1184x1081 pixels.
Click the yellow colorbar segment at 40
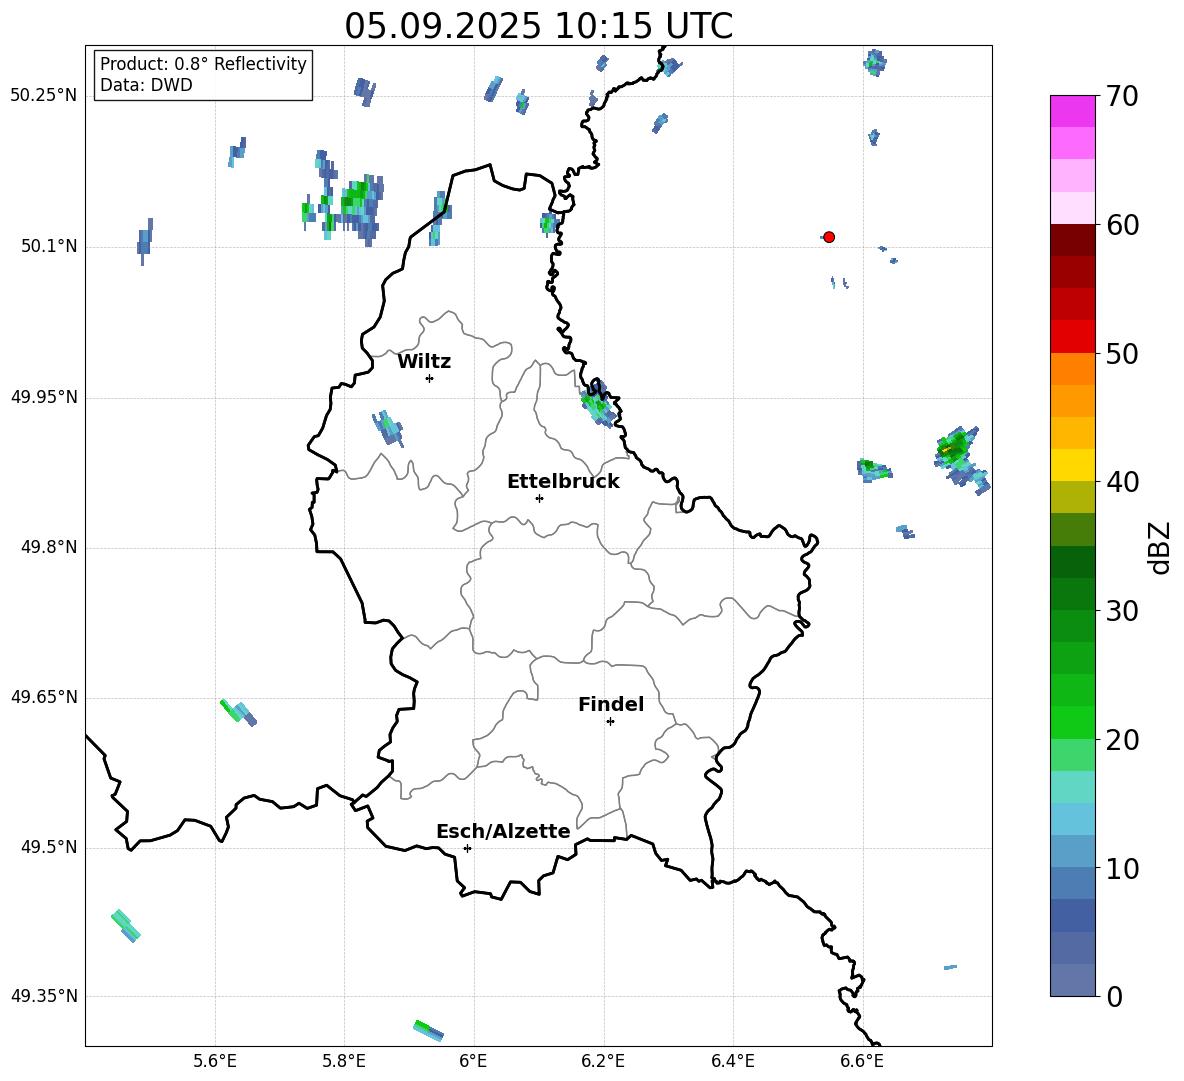(1072, 465)
